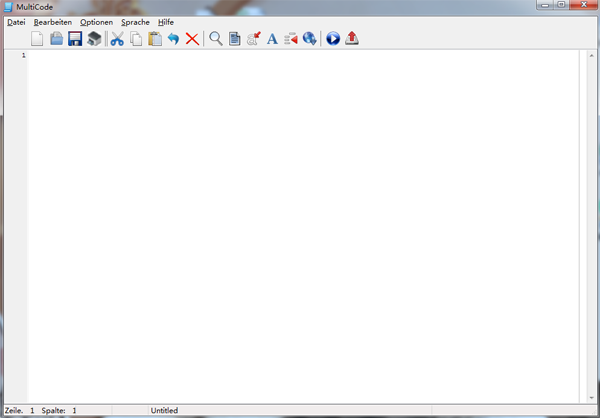
Task: Click the red X delete icon
Action: click(192, 39)
